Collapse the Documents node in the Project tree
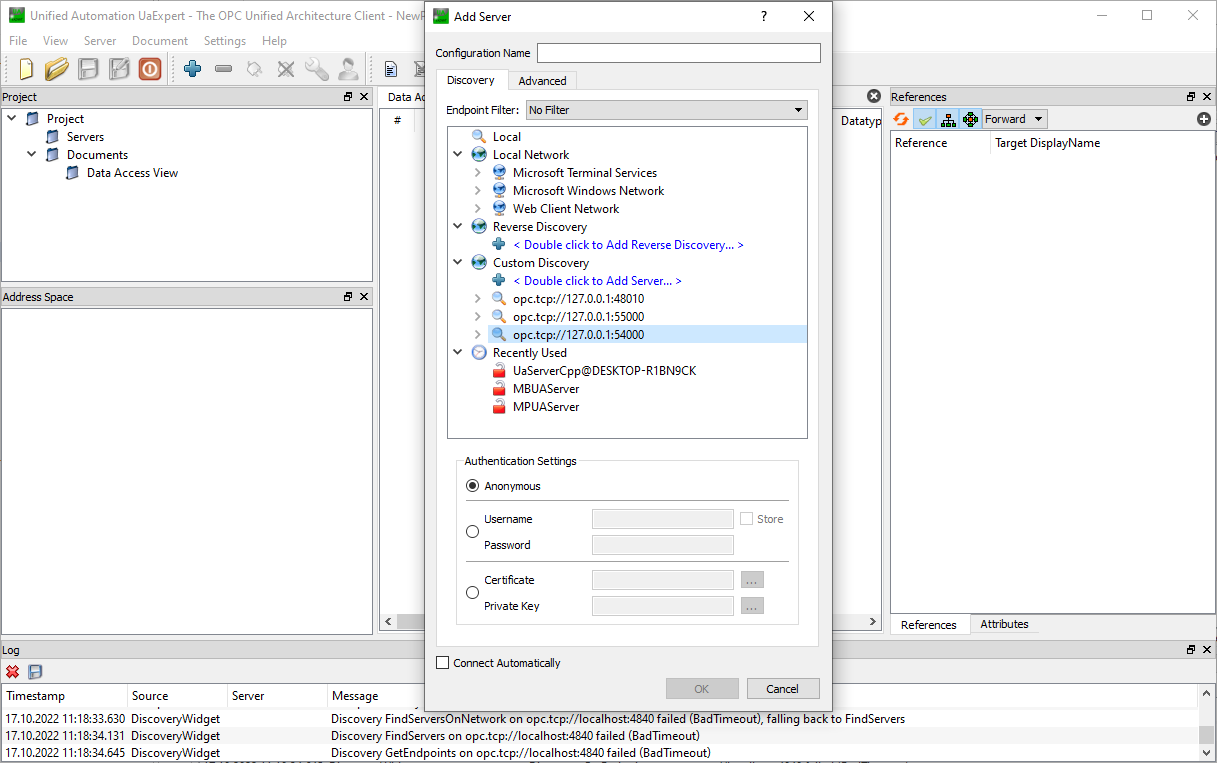The height and width of the screenshot is (763, 1217). click(x=32, y=155)
